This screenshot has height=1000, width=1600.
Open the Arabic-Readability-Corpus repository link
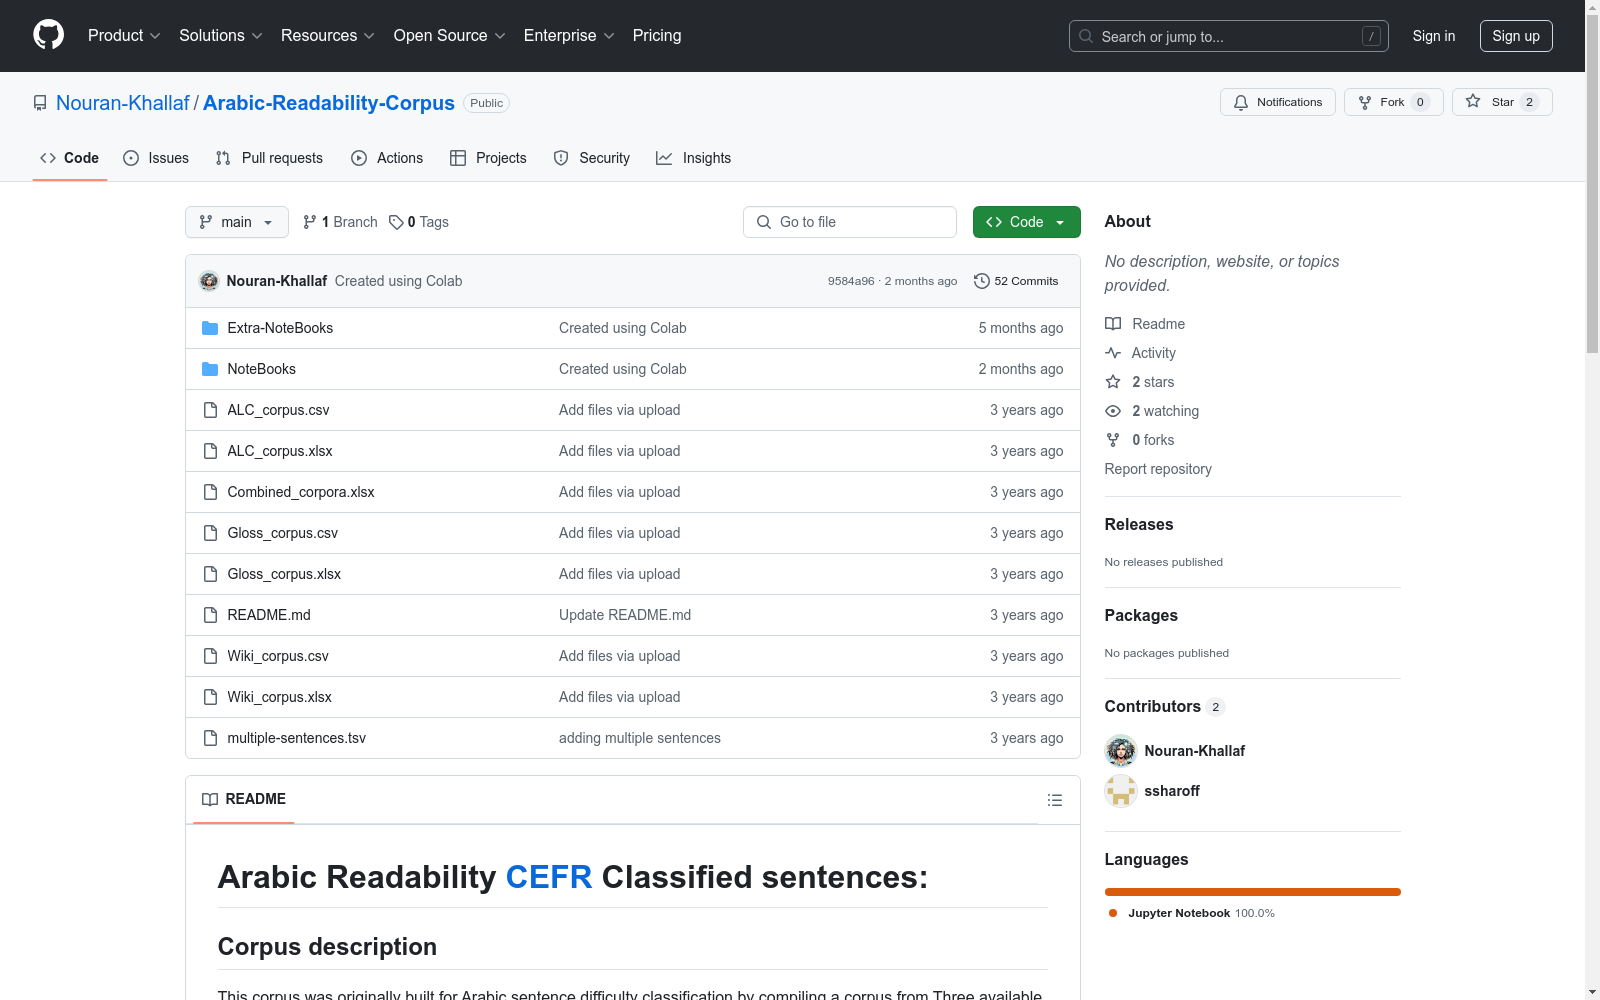click(x=329, y=103)
